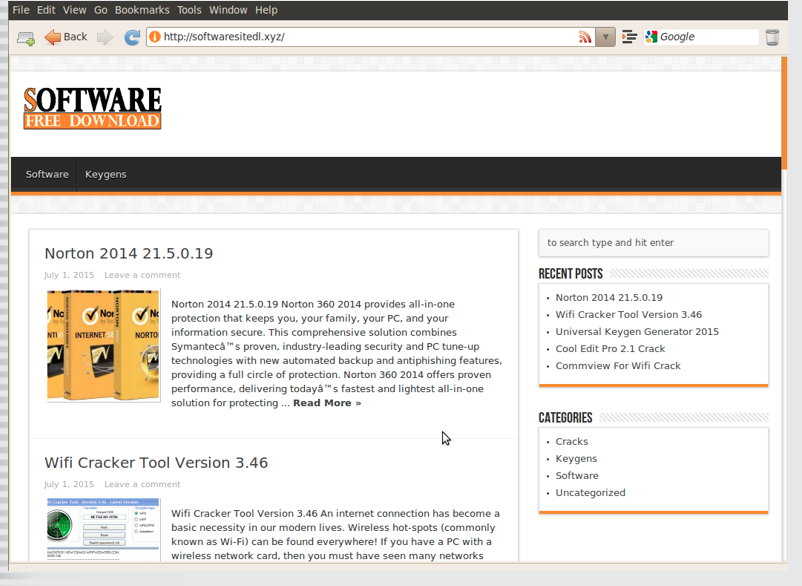
Task: Open recent post Universal Keygen Generator 2015
Action: [x=637, y=331]
